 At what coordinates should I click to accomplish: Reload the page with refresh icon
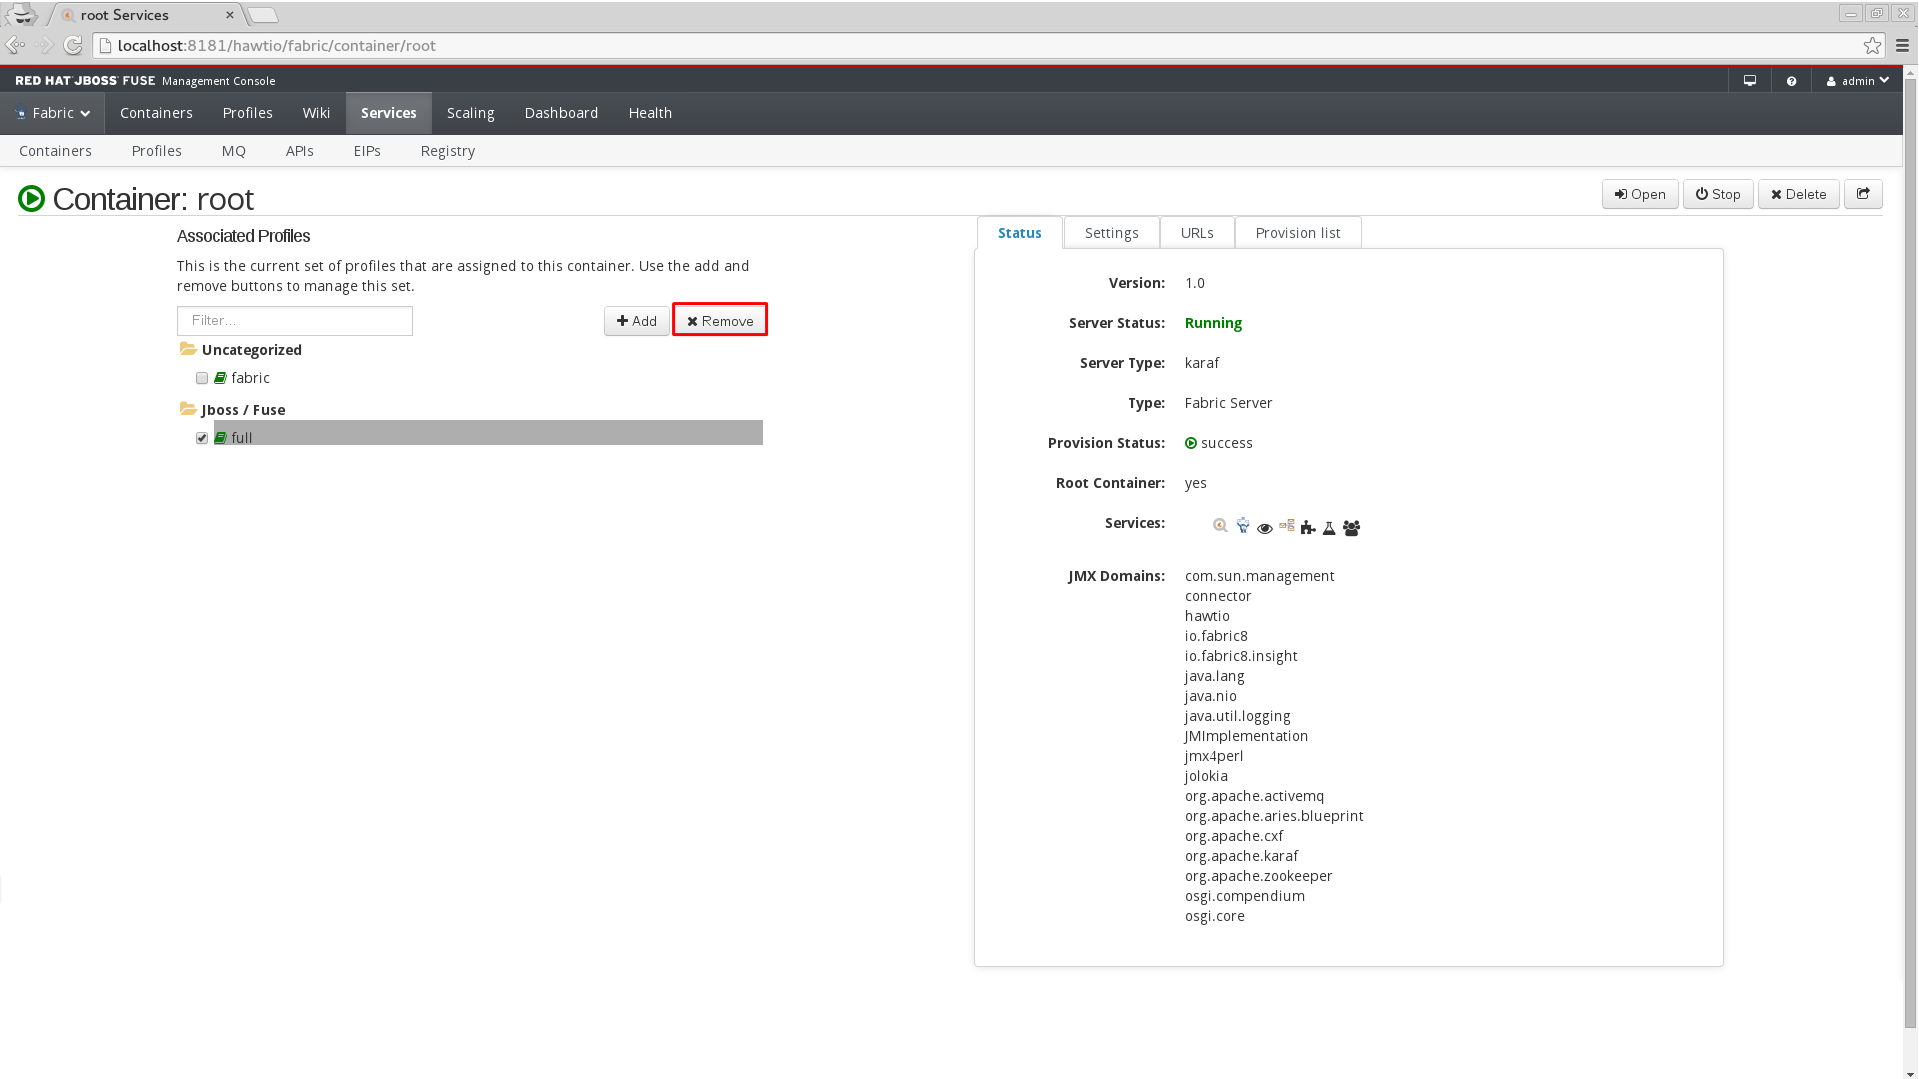73,45
